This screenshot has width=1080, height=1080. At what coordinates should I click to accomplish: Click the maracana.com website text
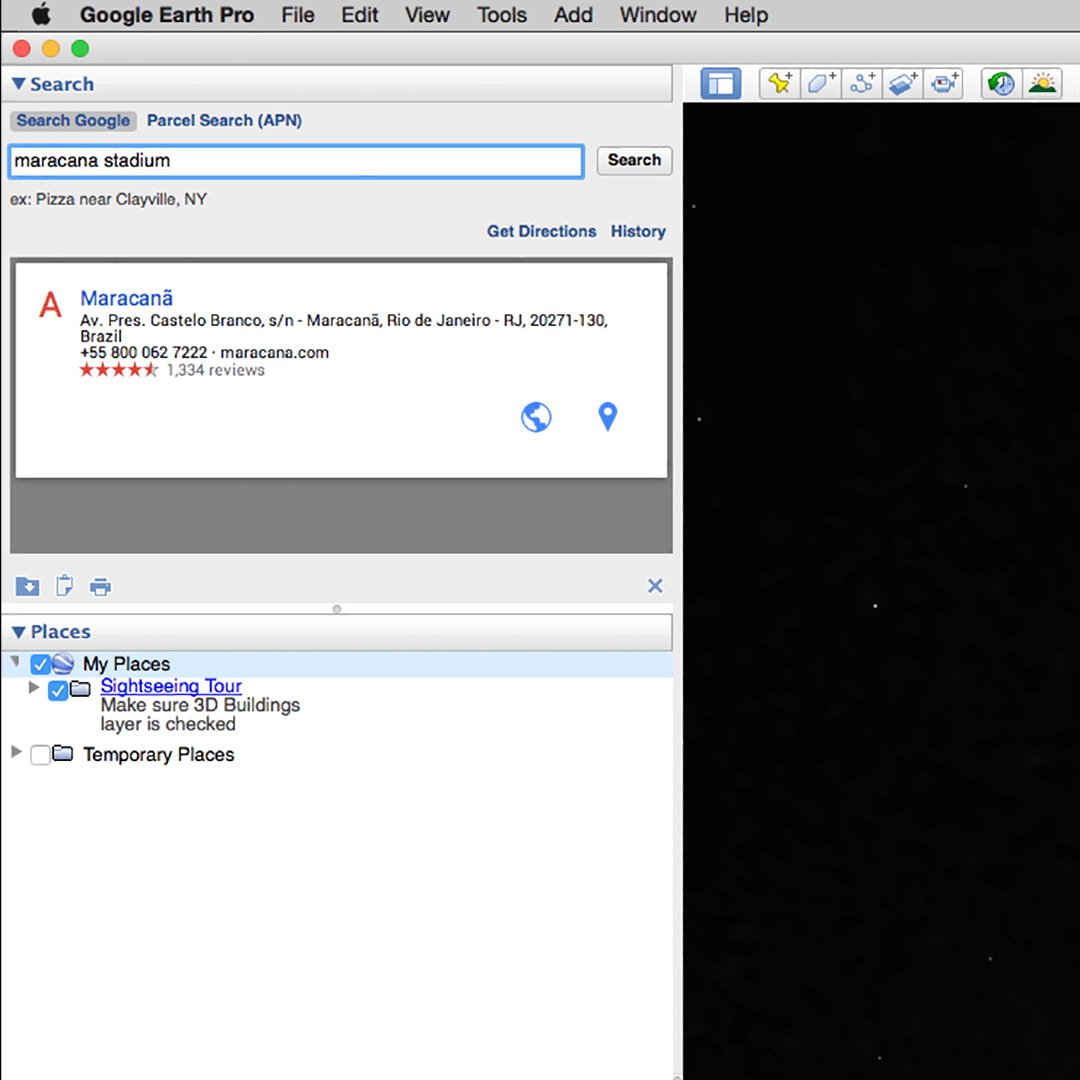point(274,353)
